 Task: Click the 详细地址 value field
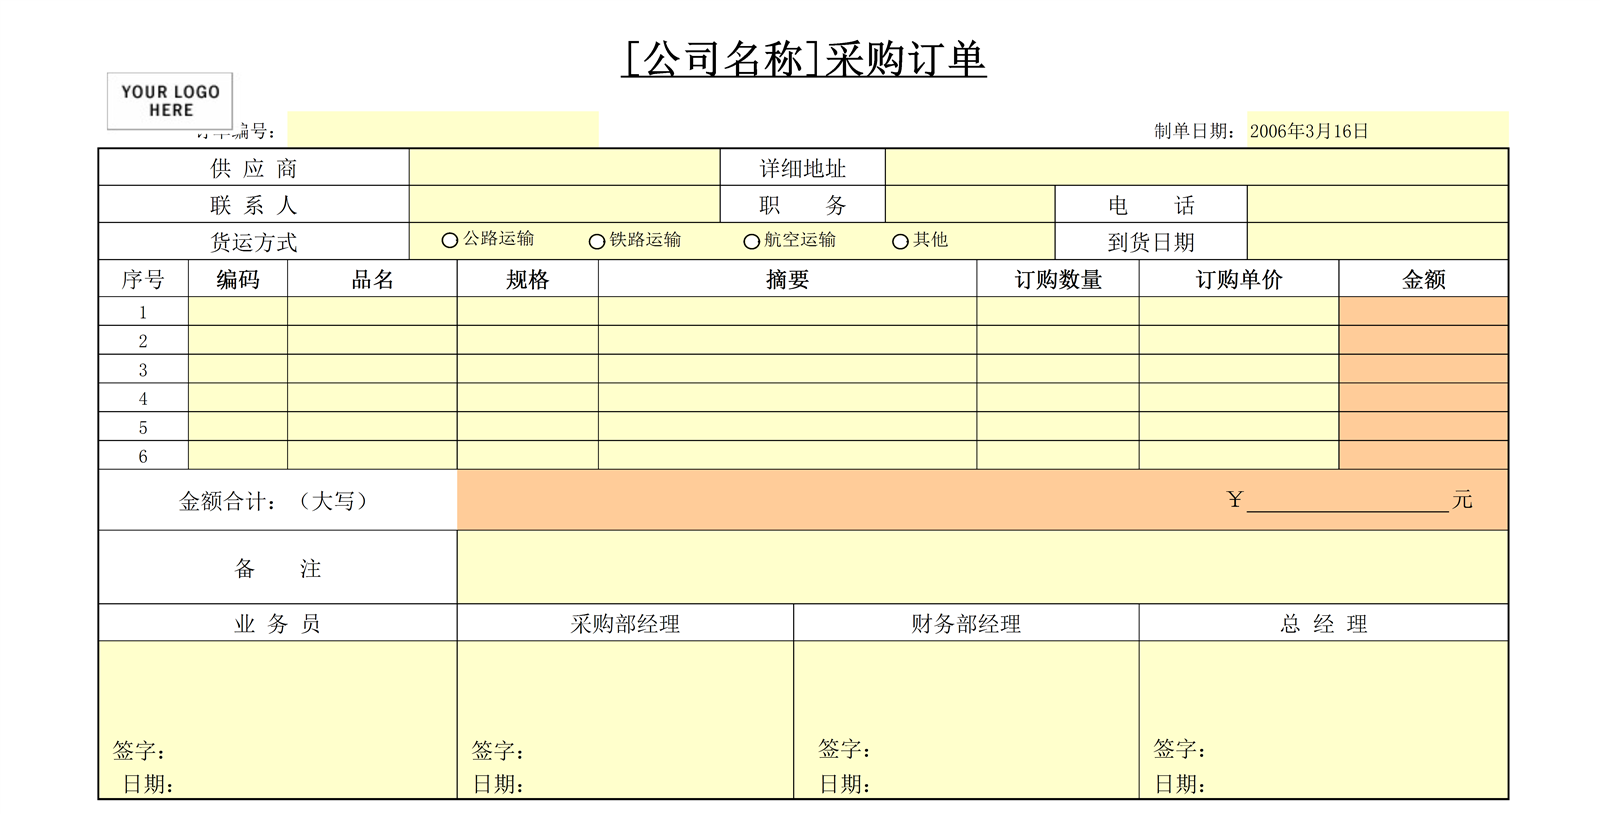coord(1197,168)
